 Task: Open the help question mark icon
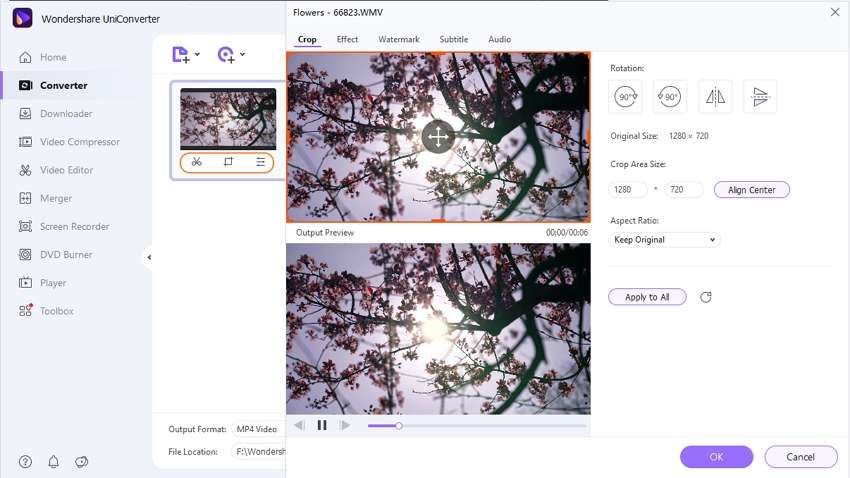pyautogui.click(x=25, y=462)
